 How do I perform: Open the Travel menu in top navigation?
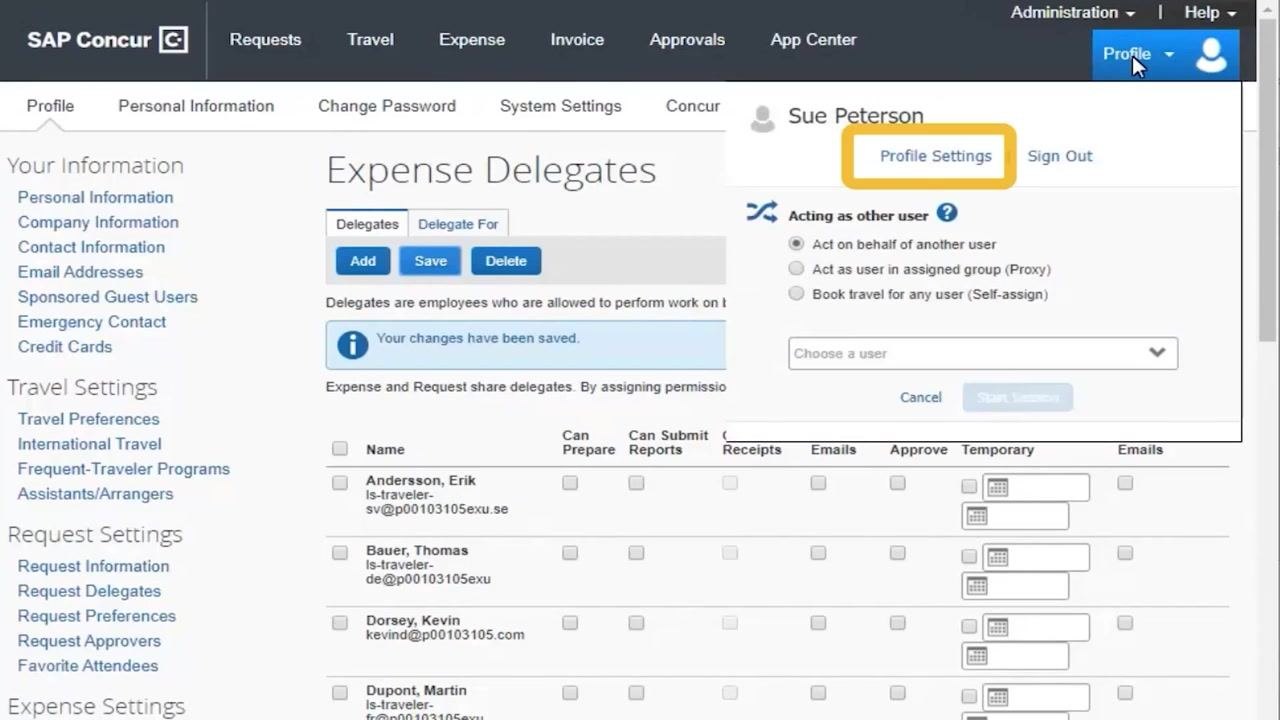point(370,40)
